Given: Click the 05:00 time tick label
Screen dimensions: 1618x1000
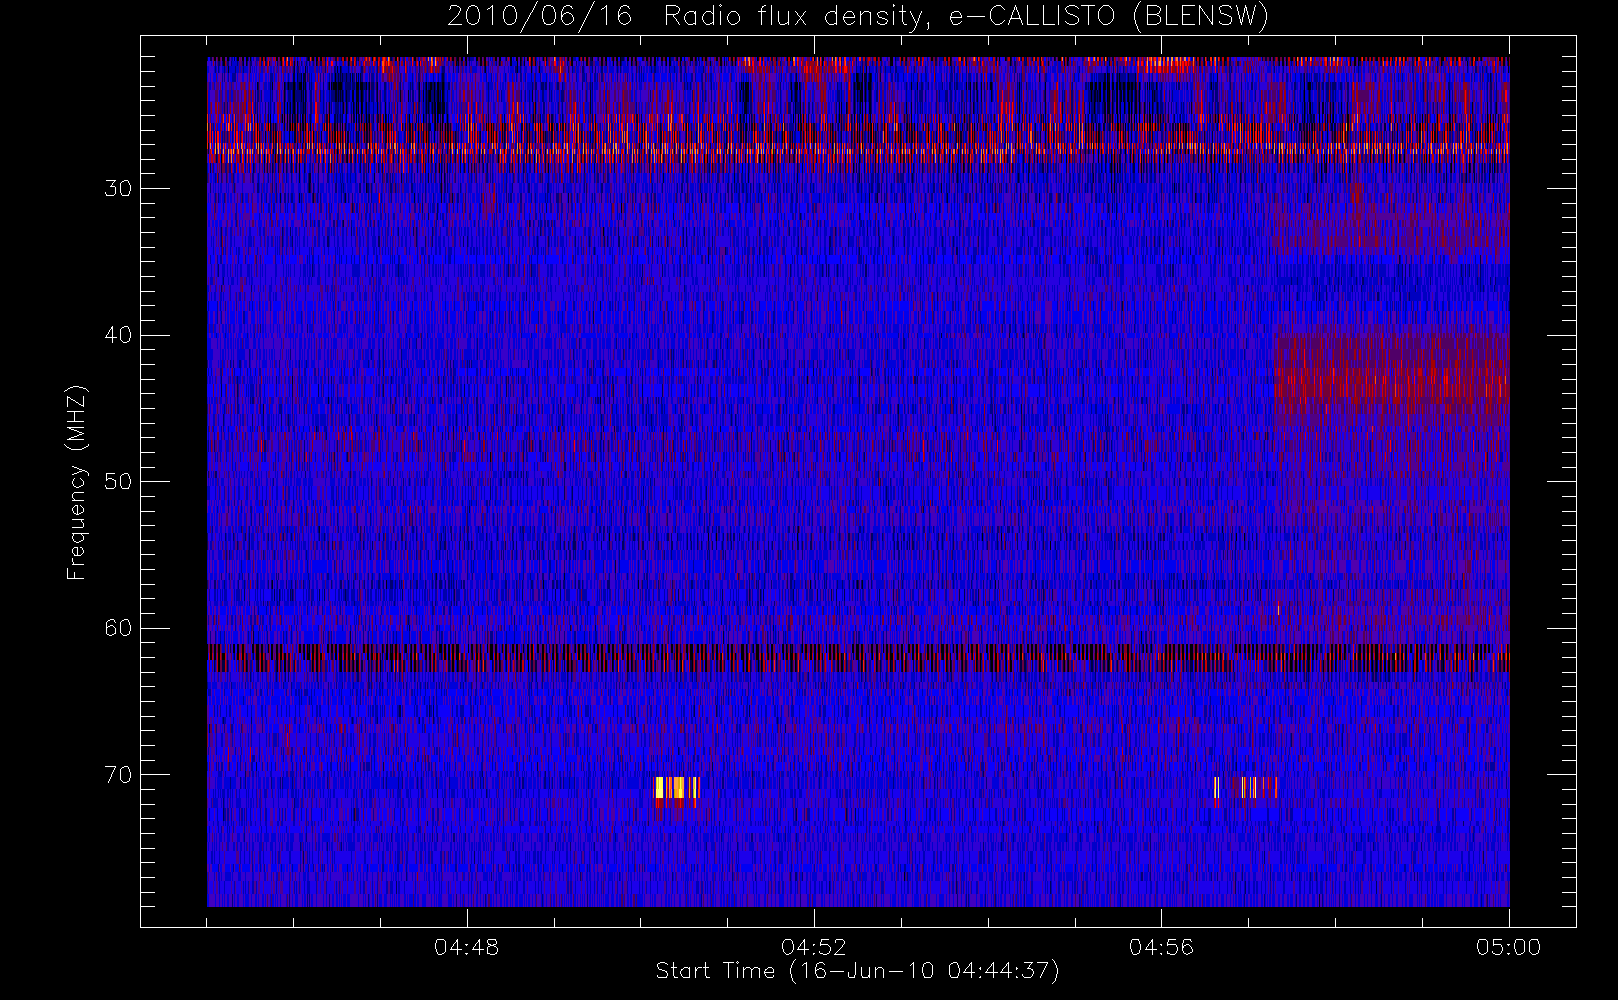Looking at the screenshot, I should click(1508, 947).
